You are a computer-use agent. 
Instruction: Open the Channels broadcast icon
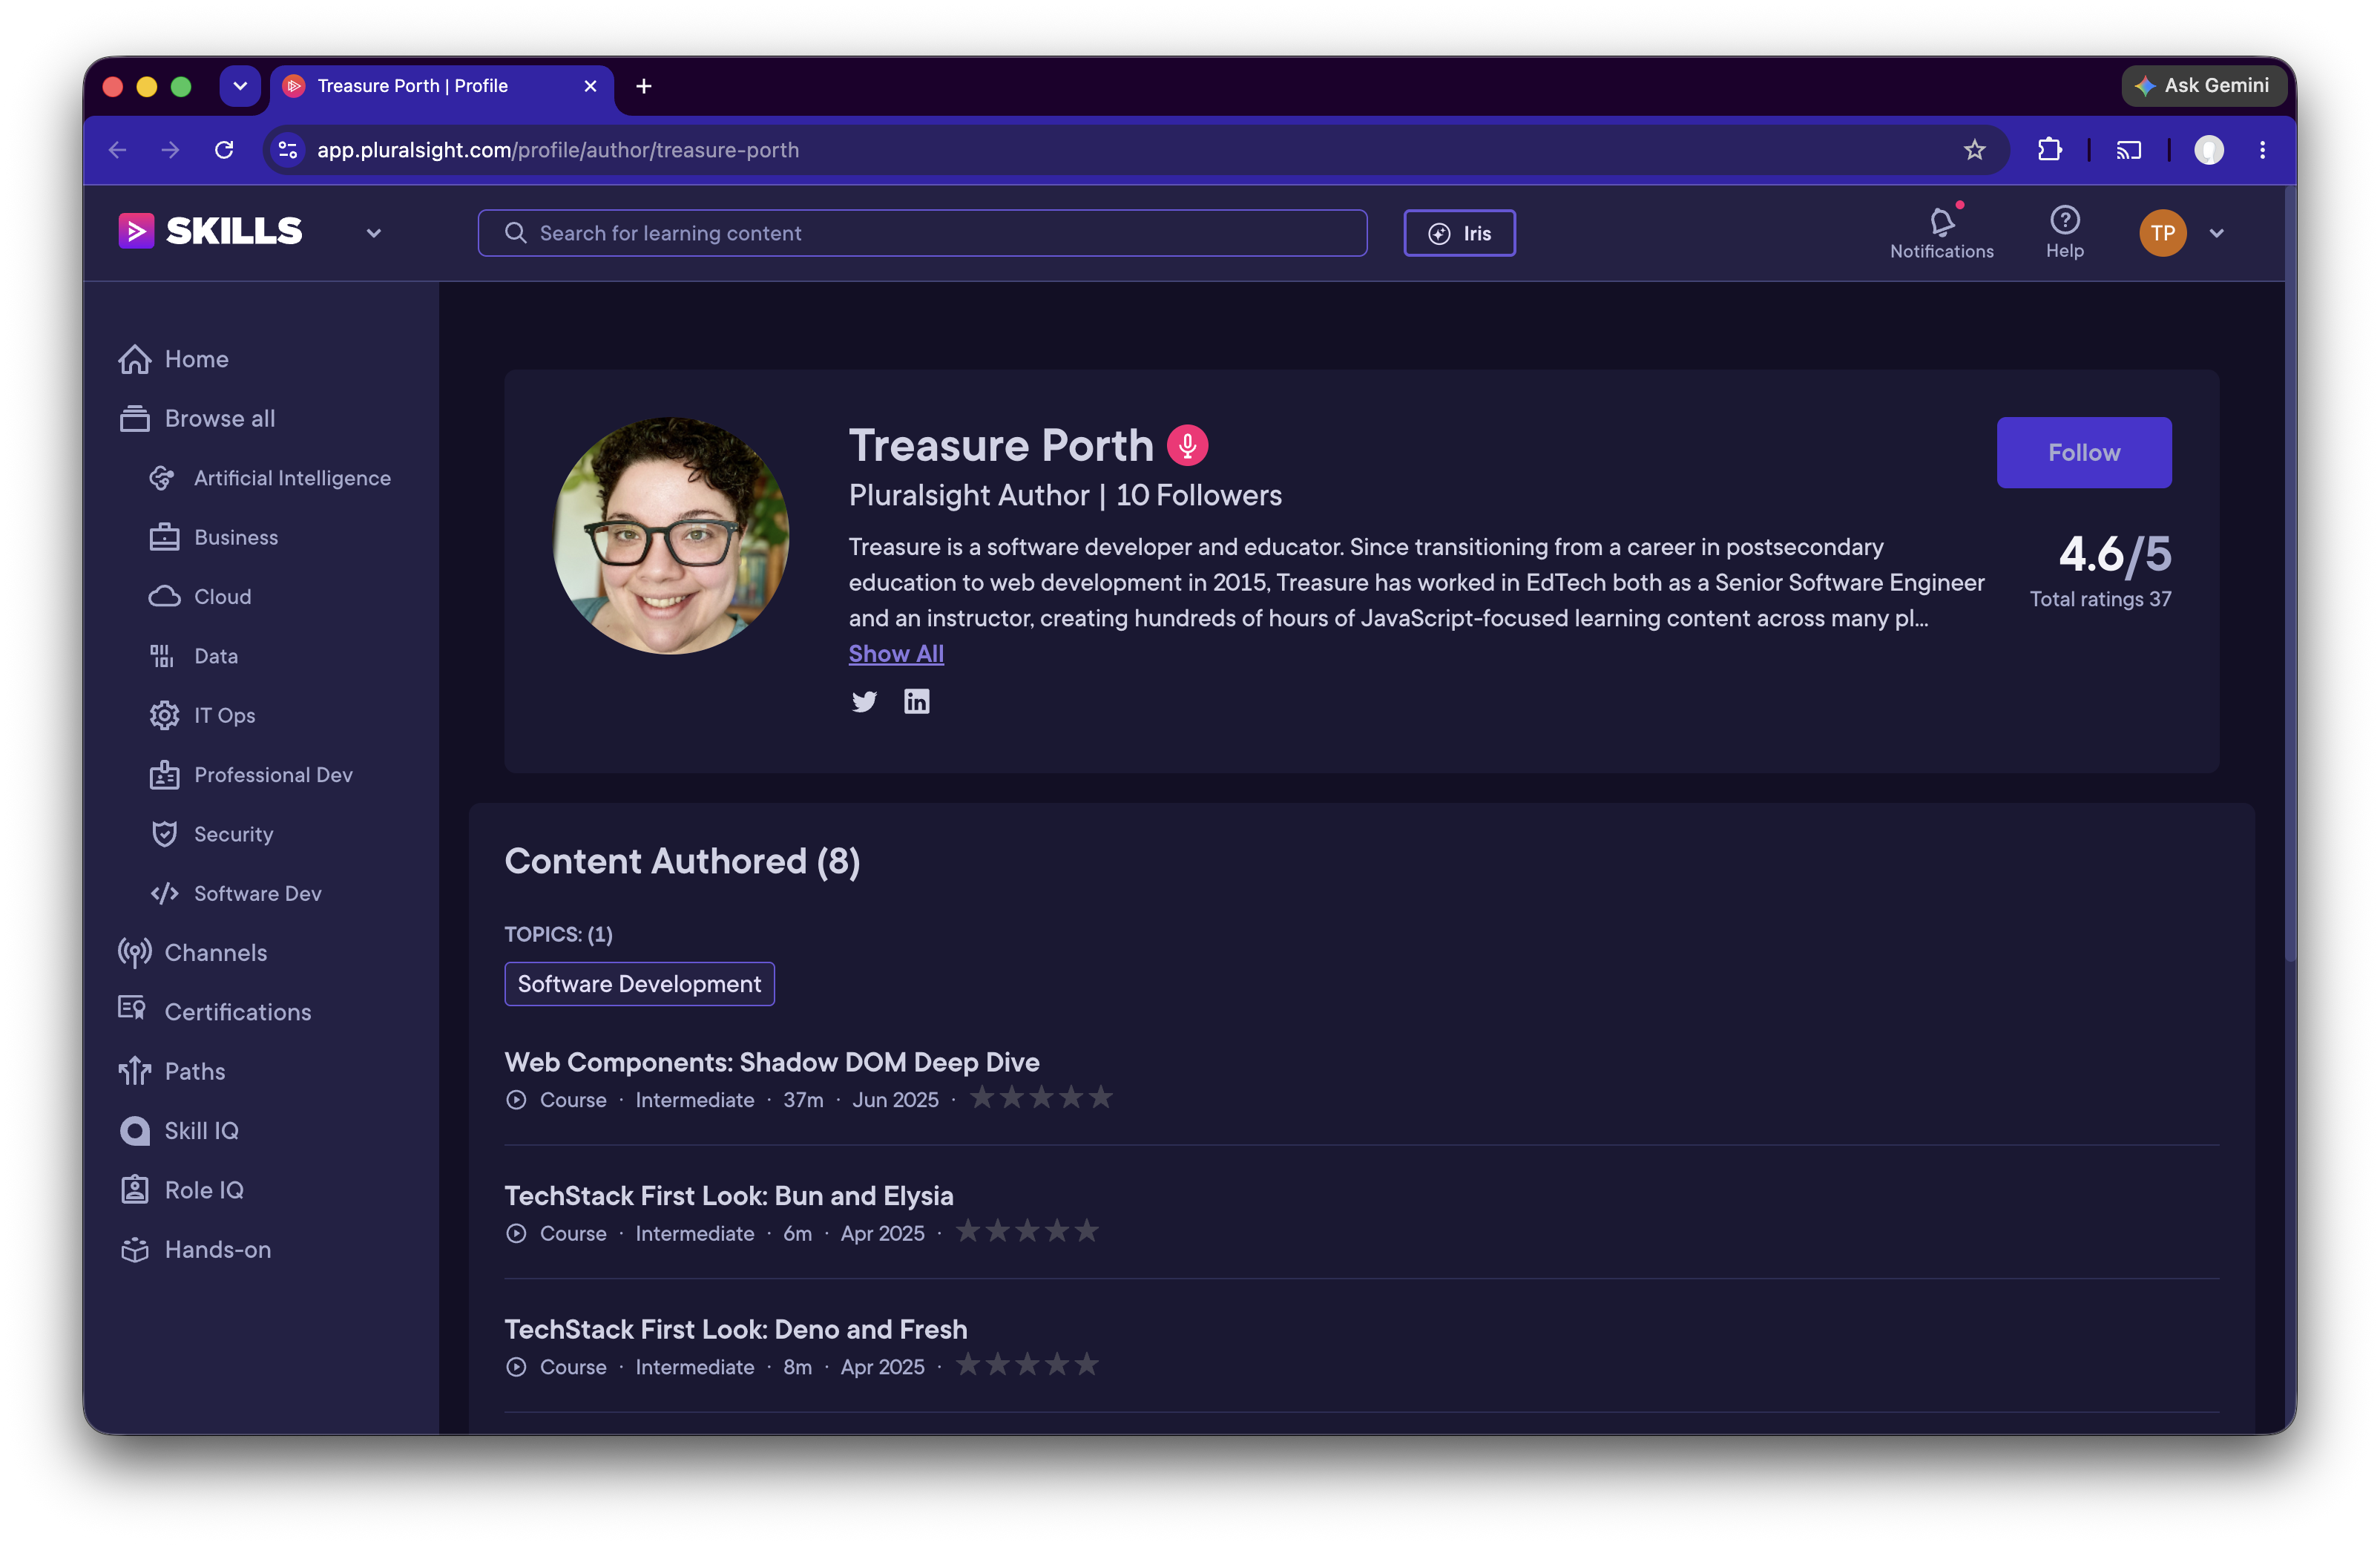click(135, 953)
